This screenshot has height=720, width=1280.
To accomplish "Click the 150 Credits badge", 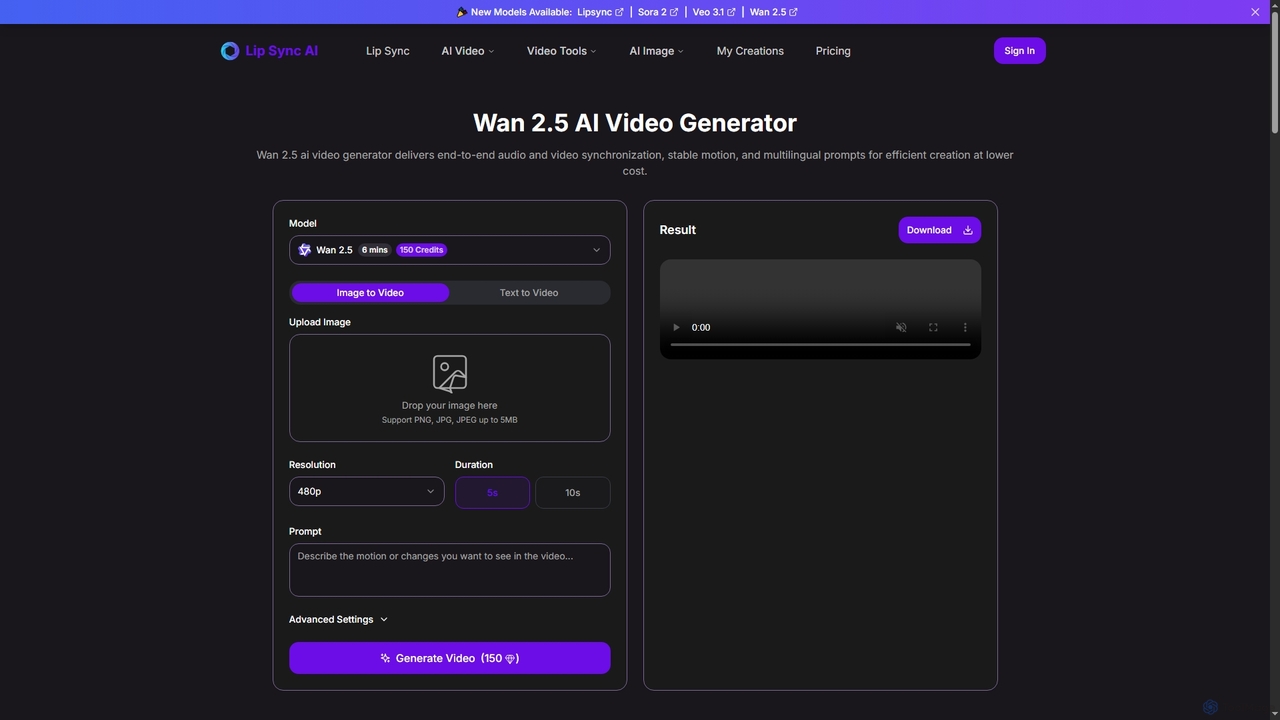I will pyautogui.click(x=421, y=250).
